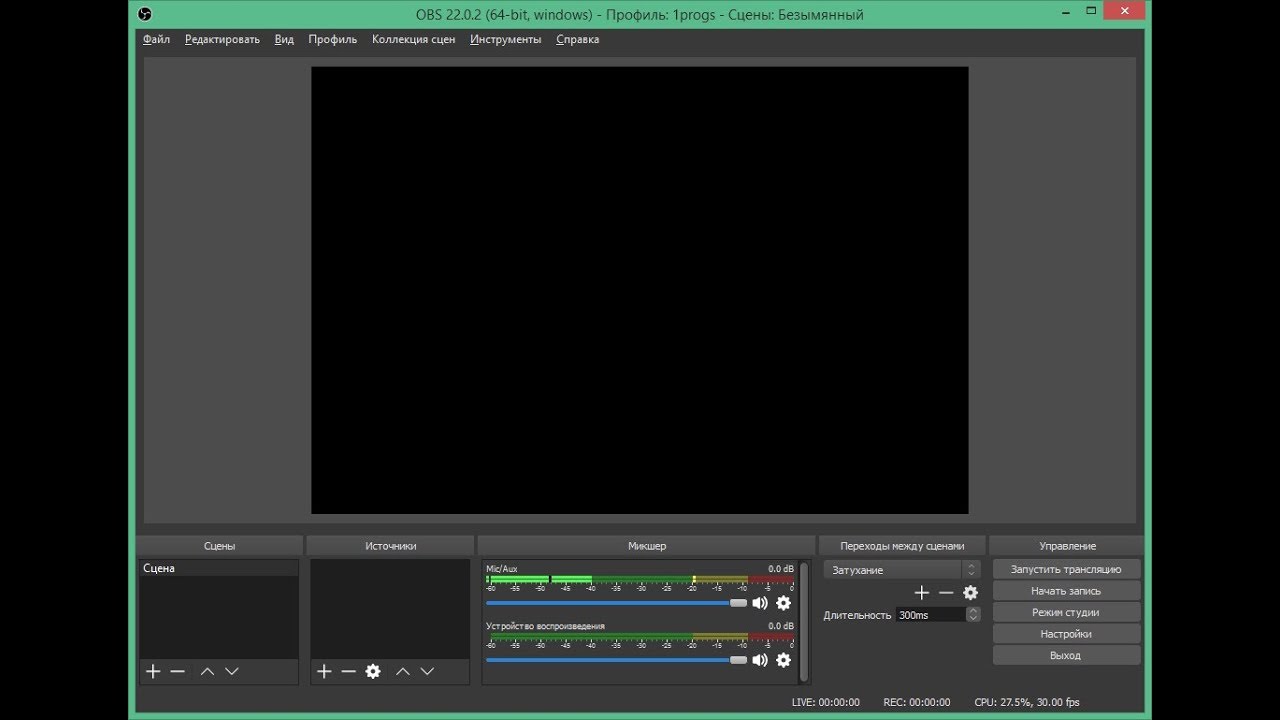Adjust the Устройство воспроизведения volume slider
1280x720 pixels.
coord(616,660)
